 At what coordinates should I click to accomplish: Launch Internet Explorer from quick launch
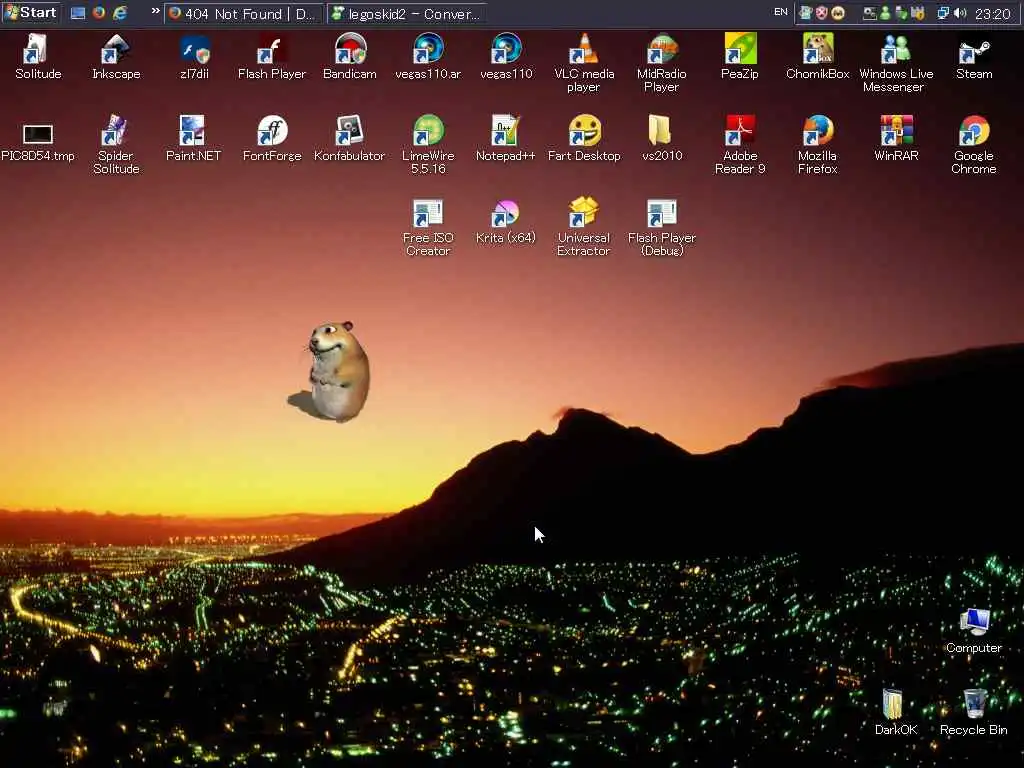pos(120,12)
